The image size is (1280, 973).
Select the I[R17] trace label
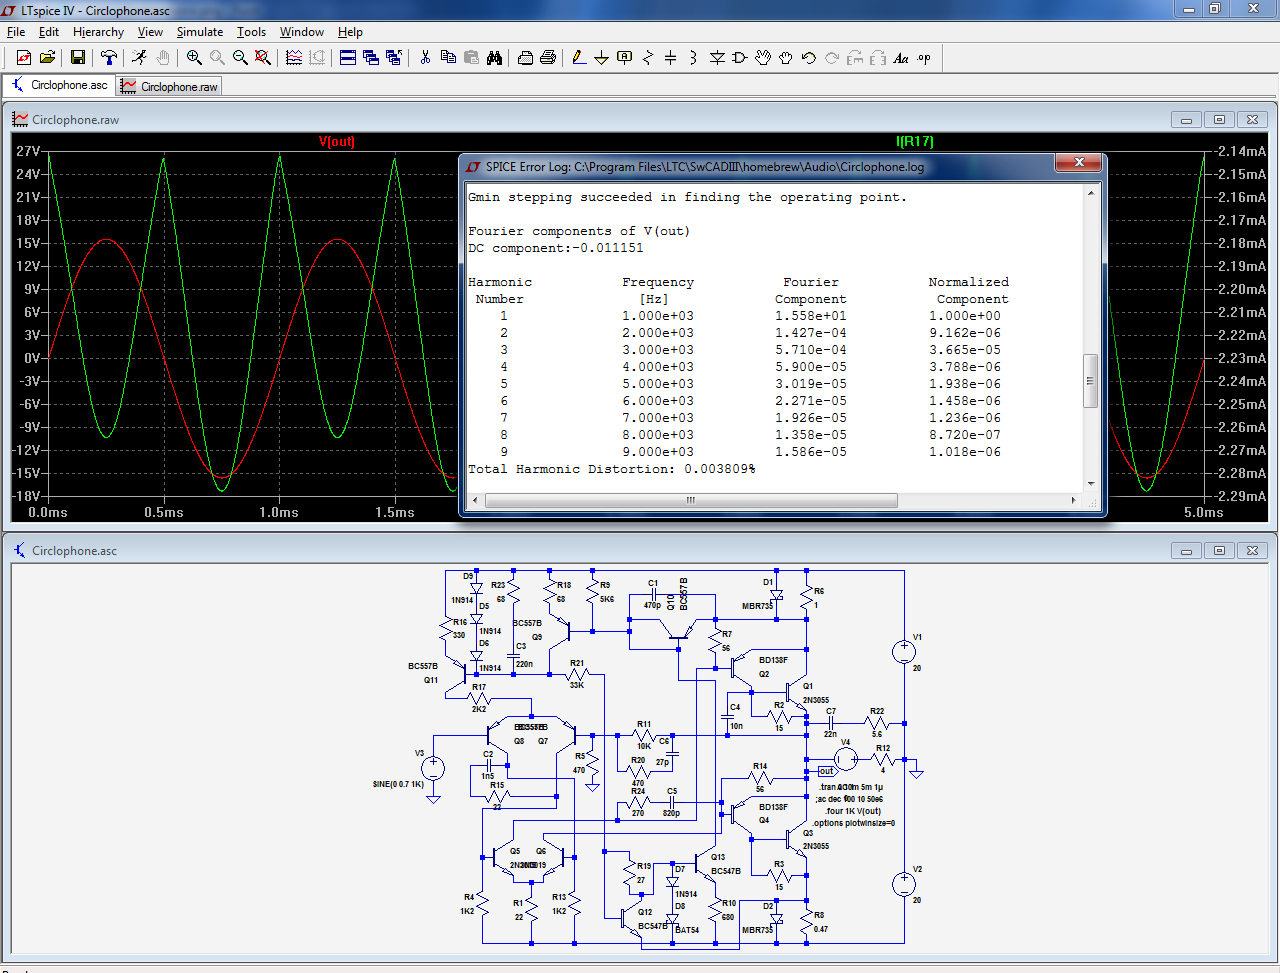click(x=915, y=141)
